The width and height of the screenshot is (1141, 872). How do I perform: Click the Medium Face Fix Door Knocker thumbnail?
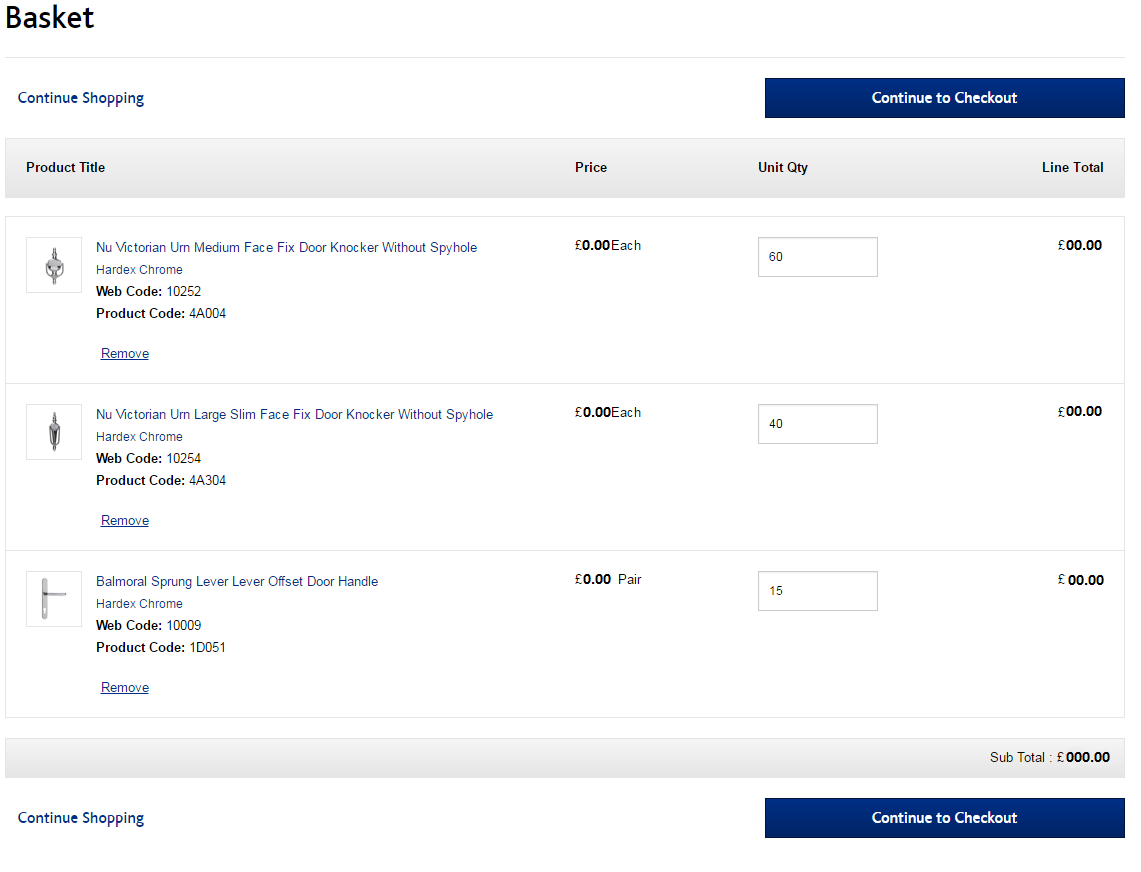(x=54, y=265)
